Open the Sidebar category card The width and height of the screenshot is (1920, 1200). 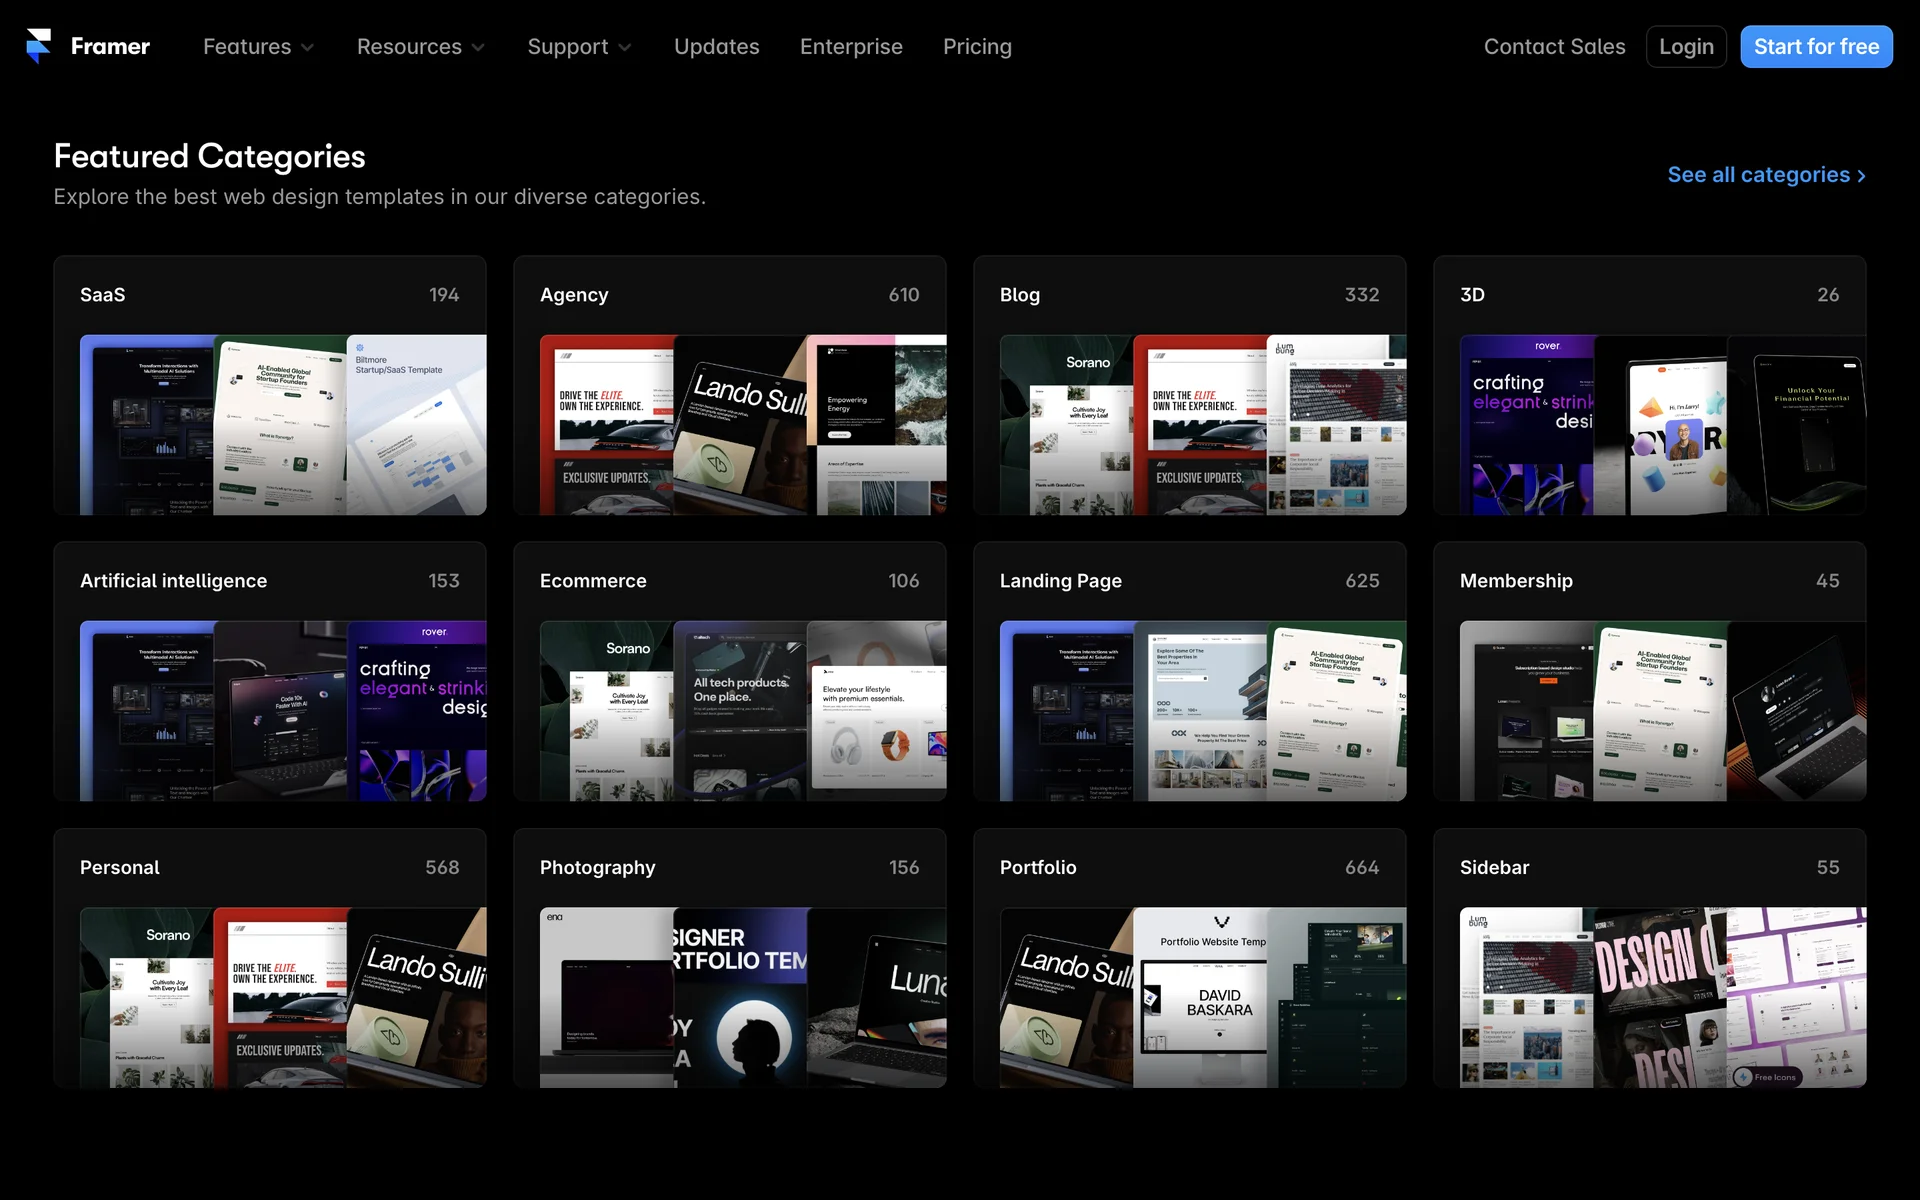[x=1649, y=957]
